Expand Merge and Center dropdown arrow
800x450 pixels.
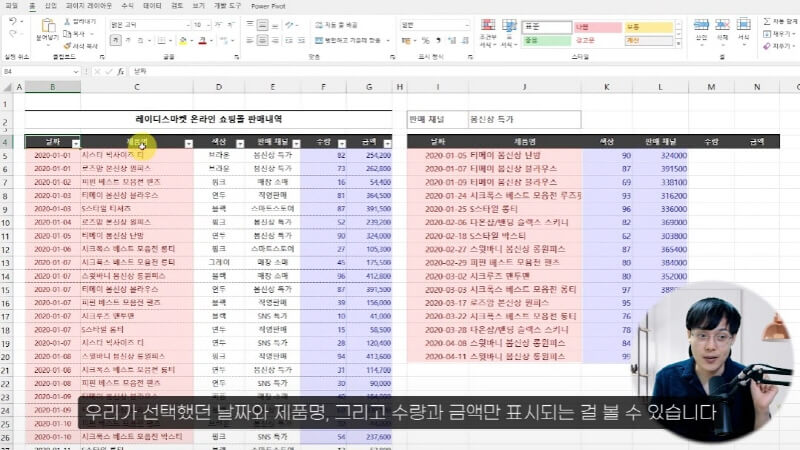[x=388, y=40]
